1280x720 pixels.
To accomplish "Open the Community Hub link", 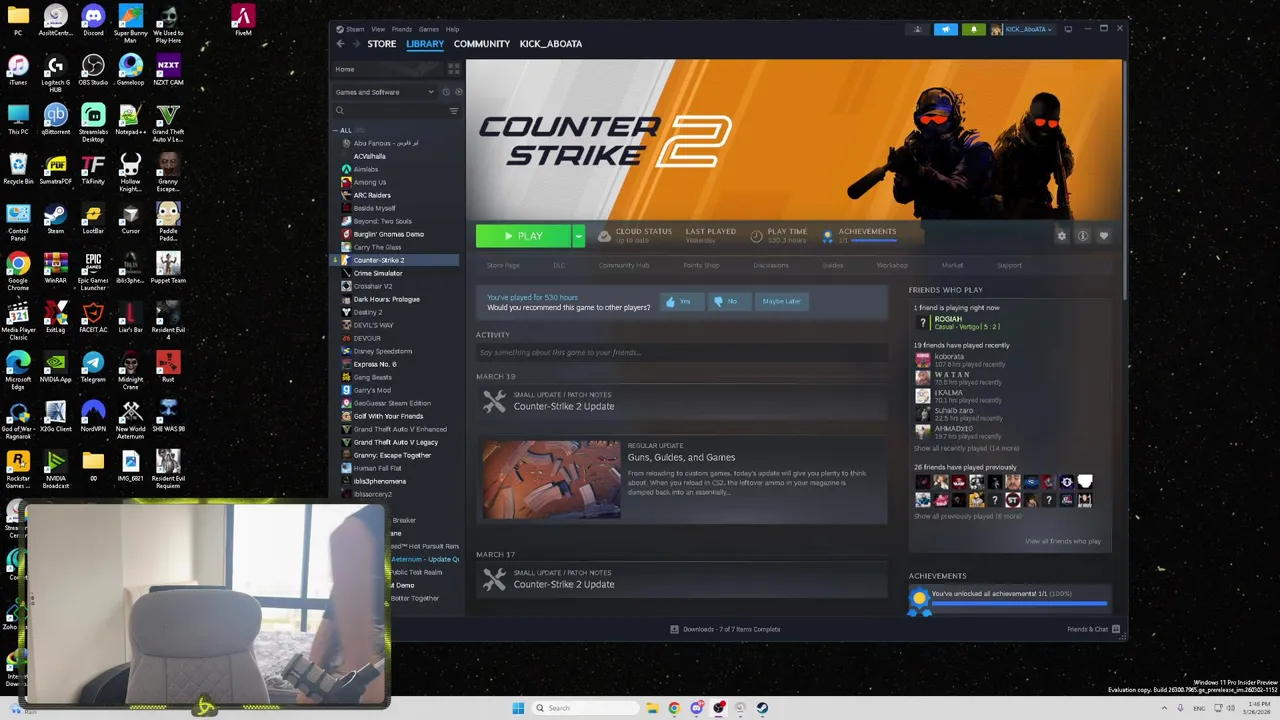I will 624,265.
